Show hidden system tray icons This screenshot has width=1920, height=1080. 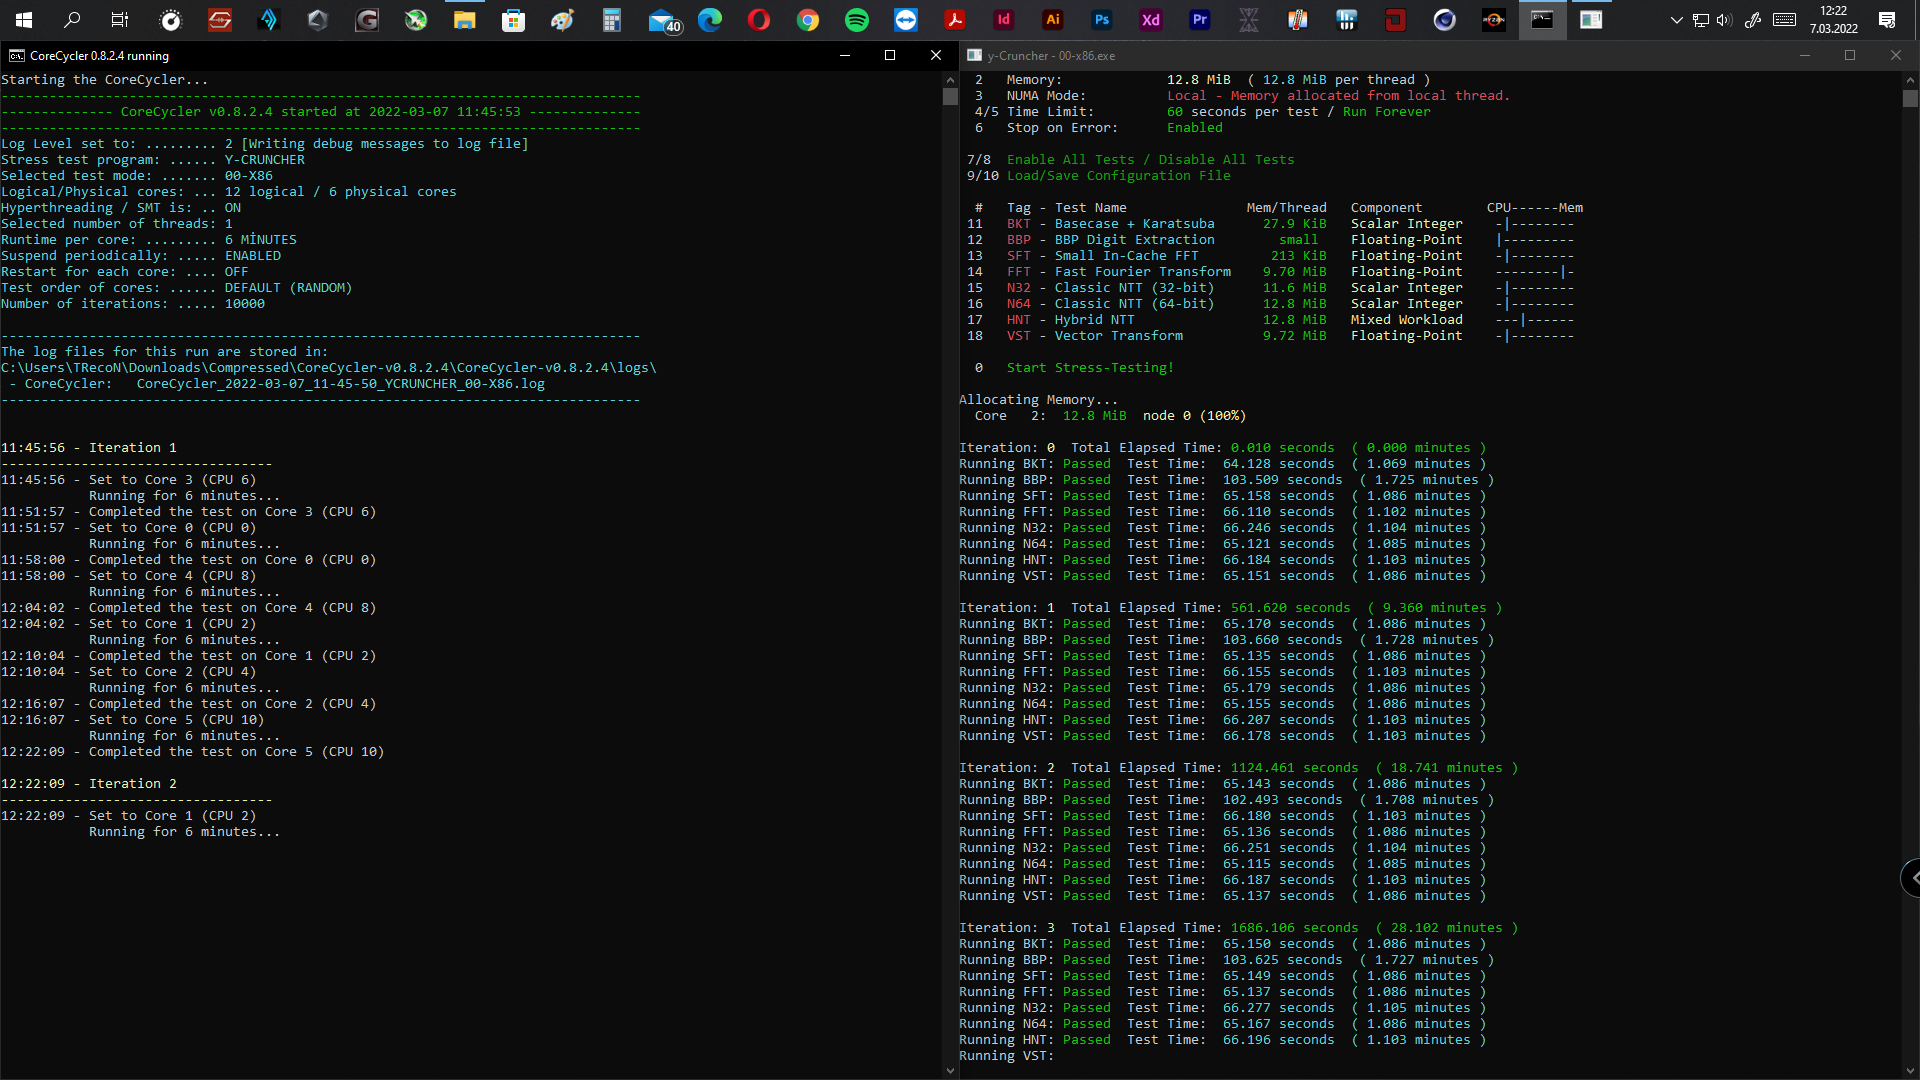click(1677, 20)
